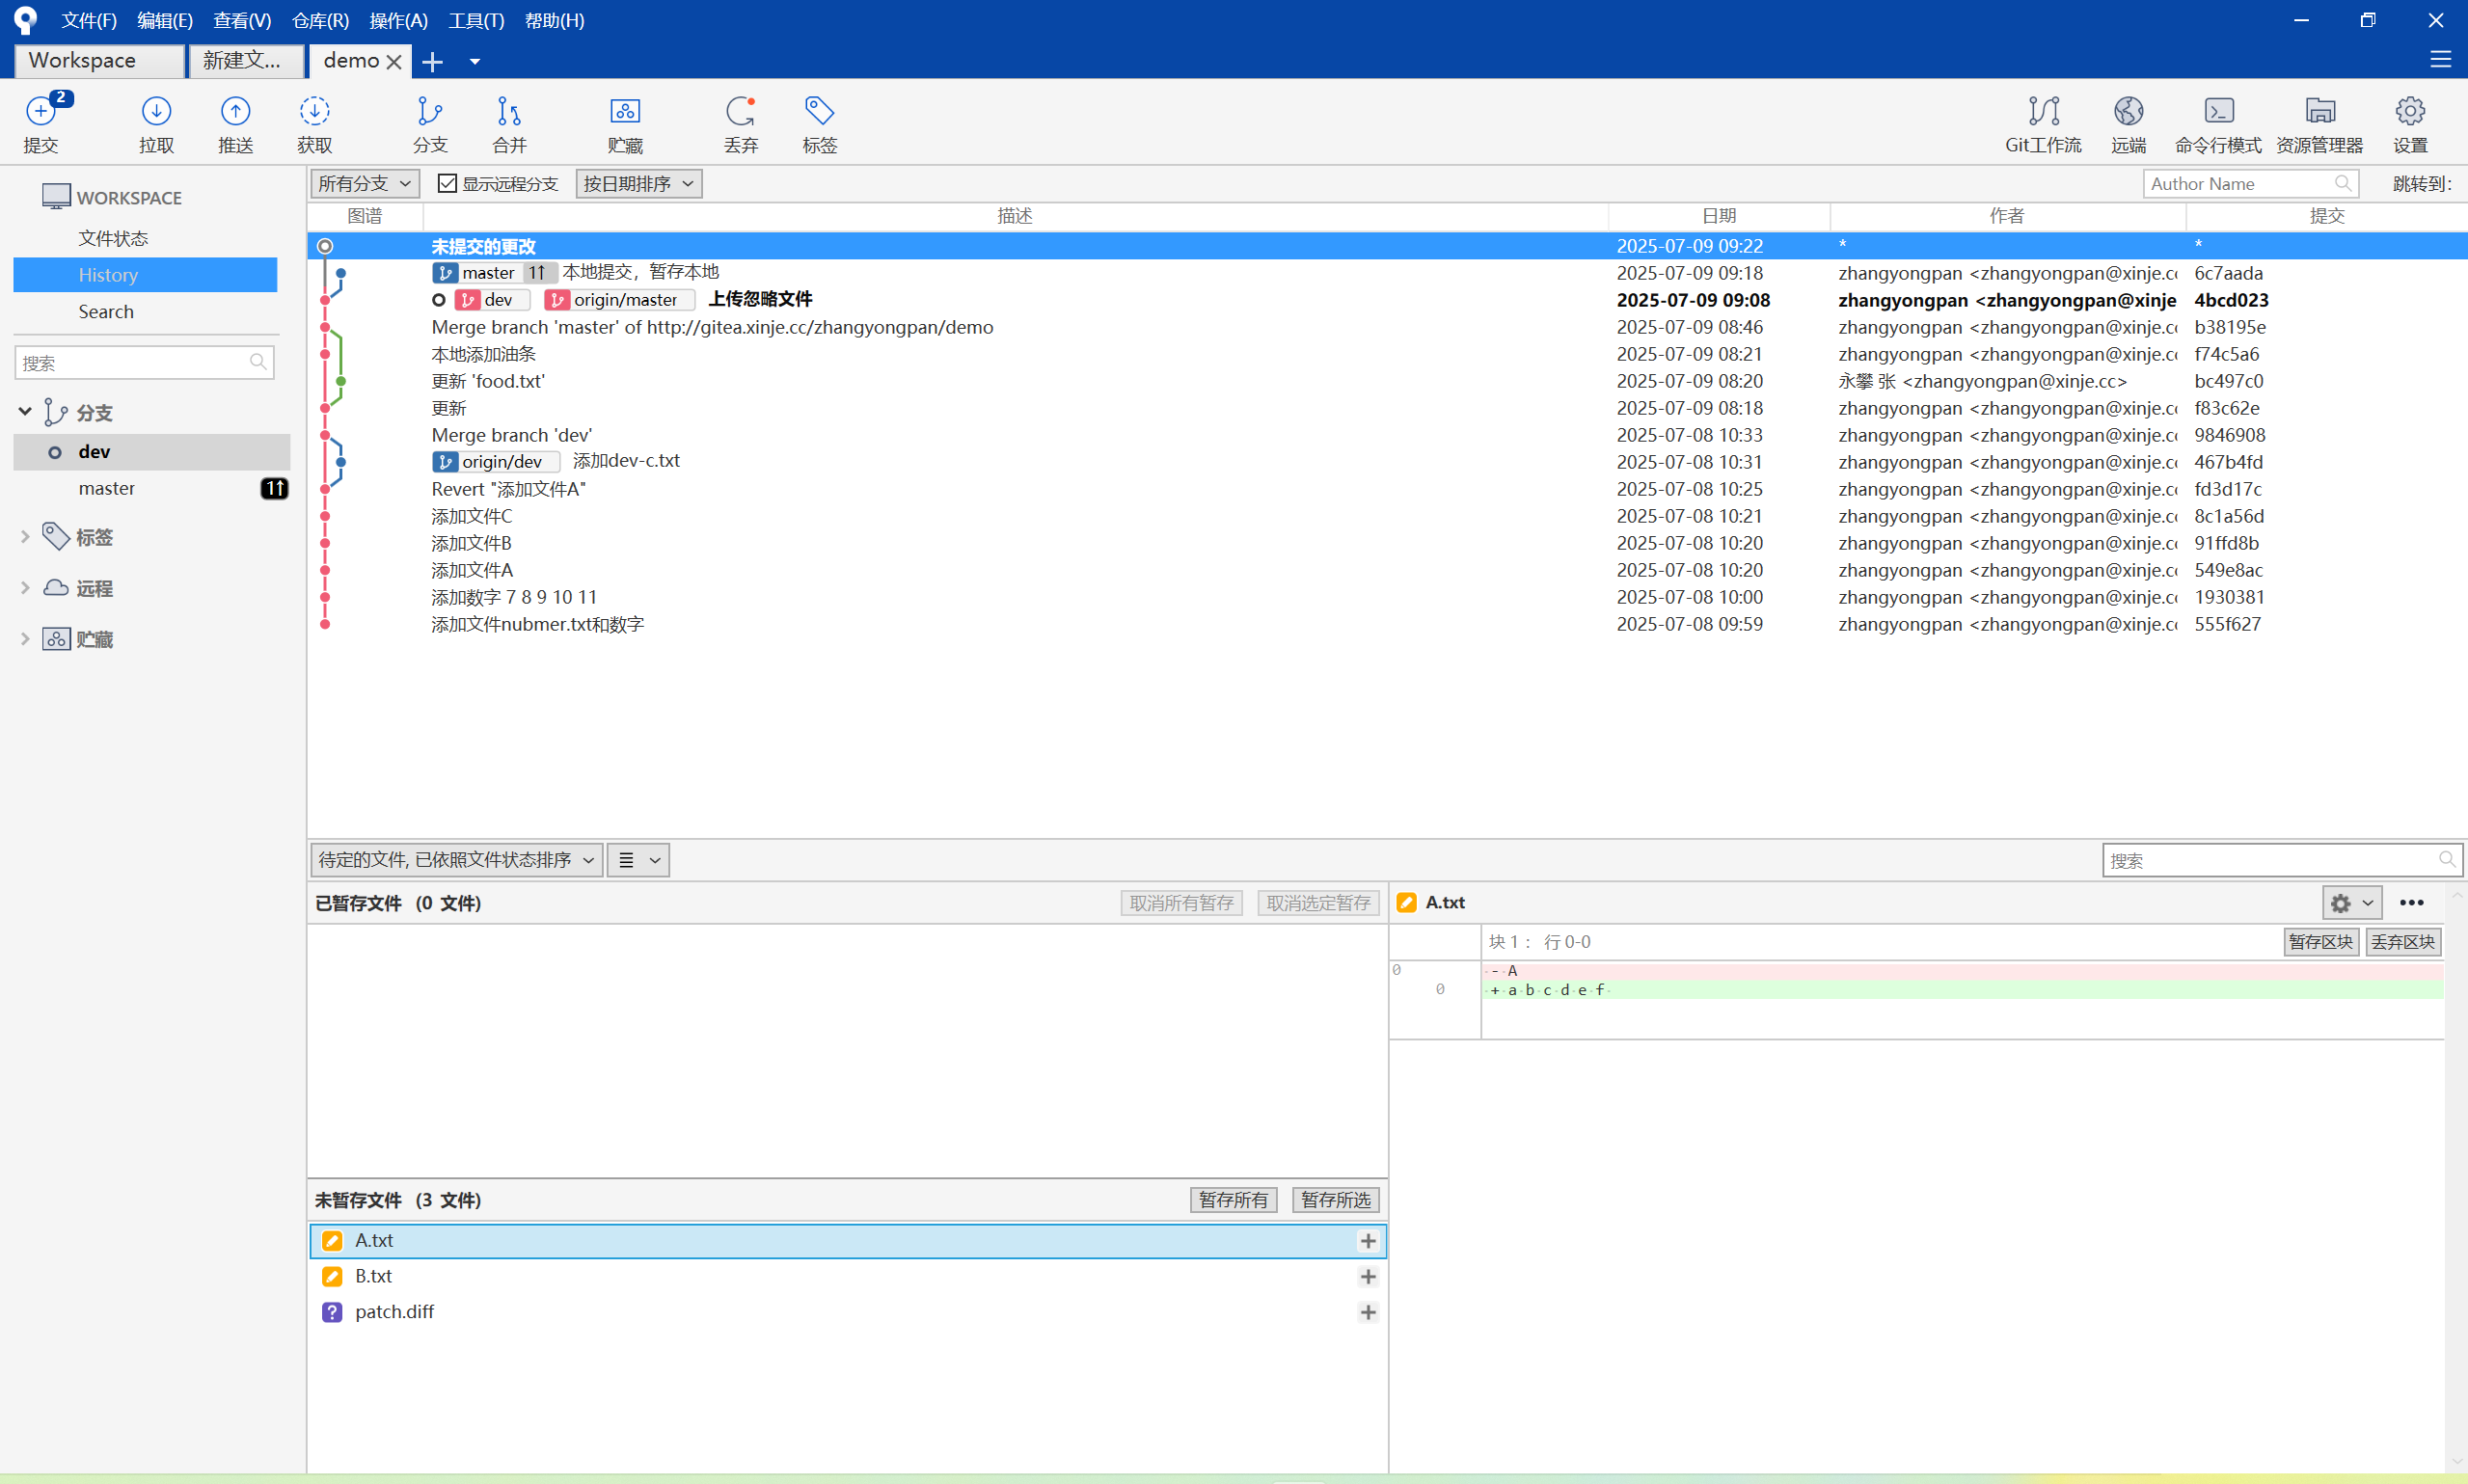Open the 工具(T) menu
2468x1484 pixels.
476,21
